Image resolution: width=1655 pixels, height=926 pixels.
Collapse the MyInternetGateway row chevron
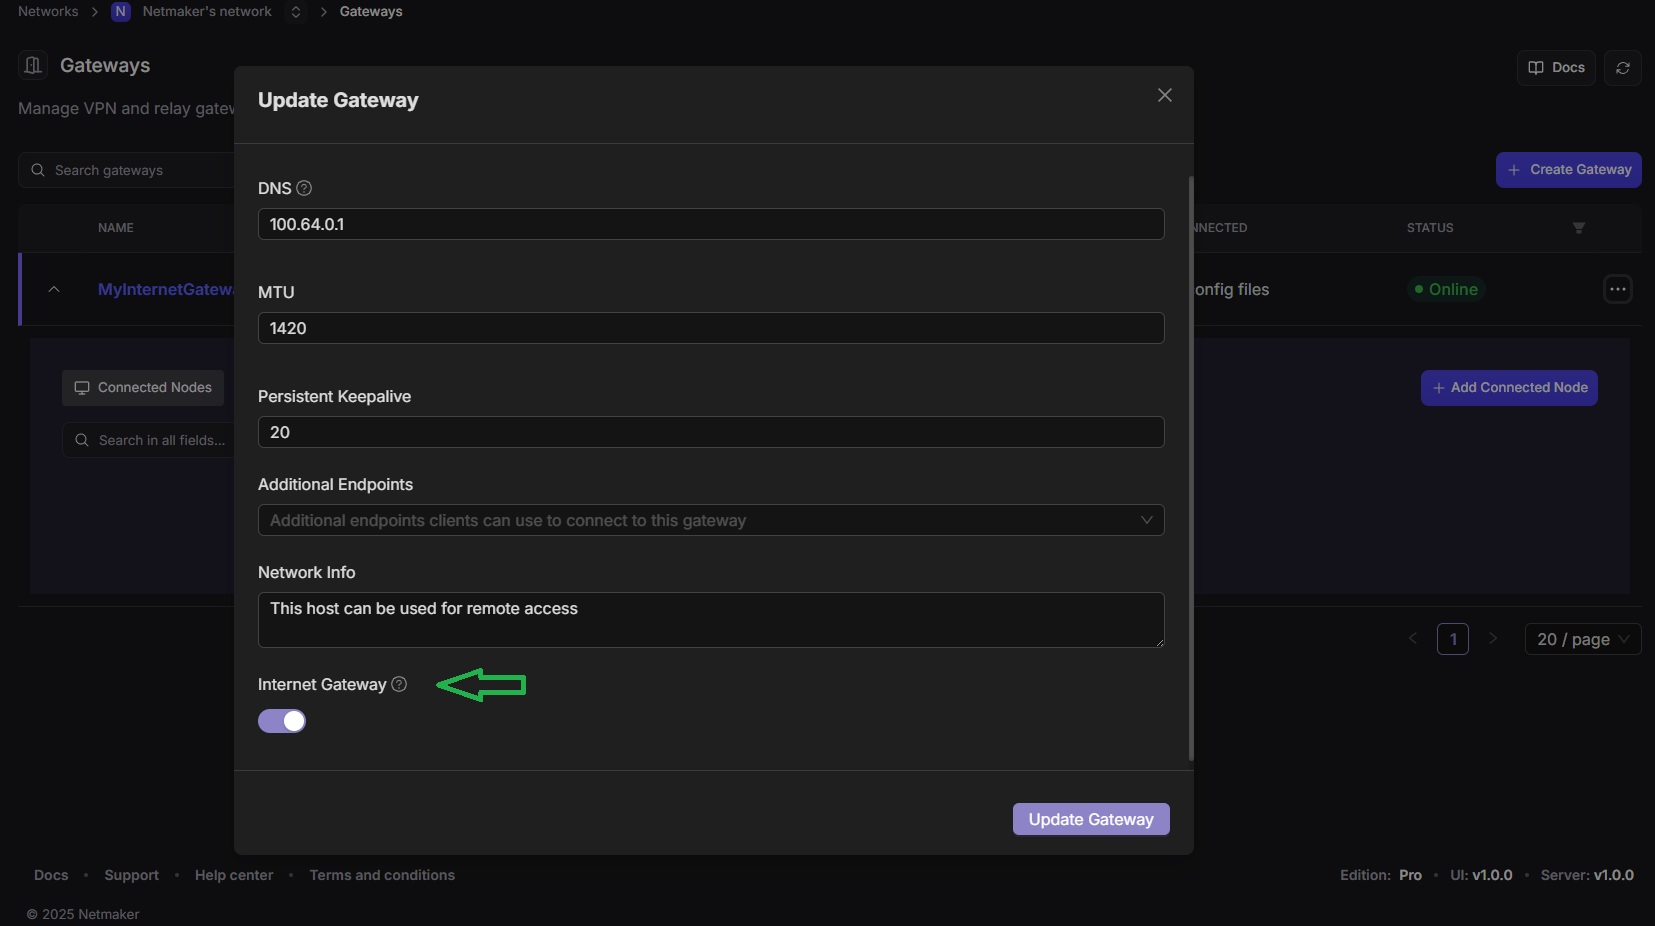[x=54, y=289]
